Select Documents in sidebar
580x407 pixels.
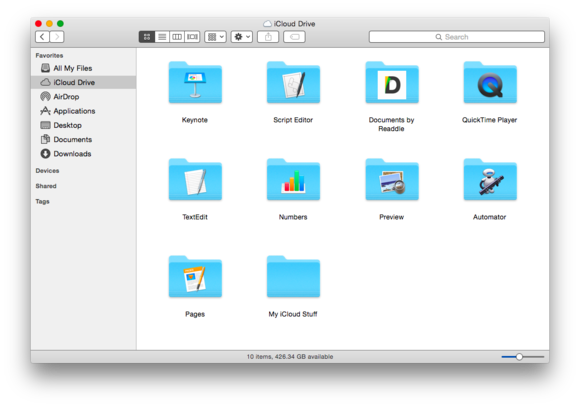84,139
